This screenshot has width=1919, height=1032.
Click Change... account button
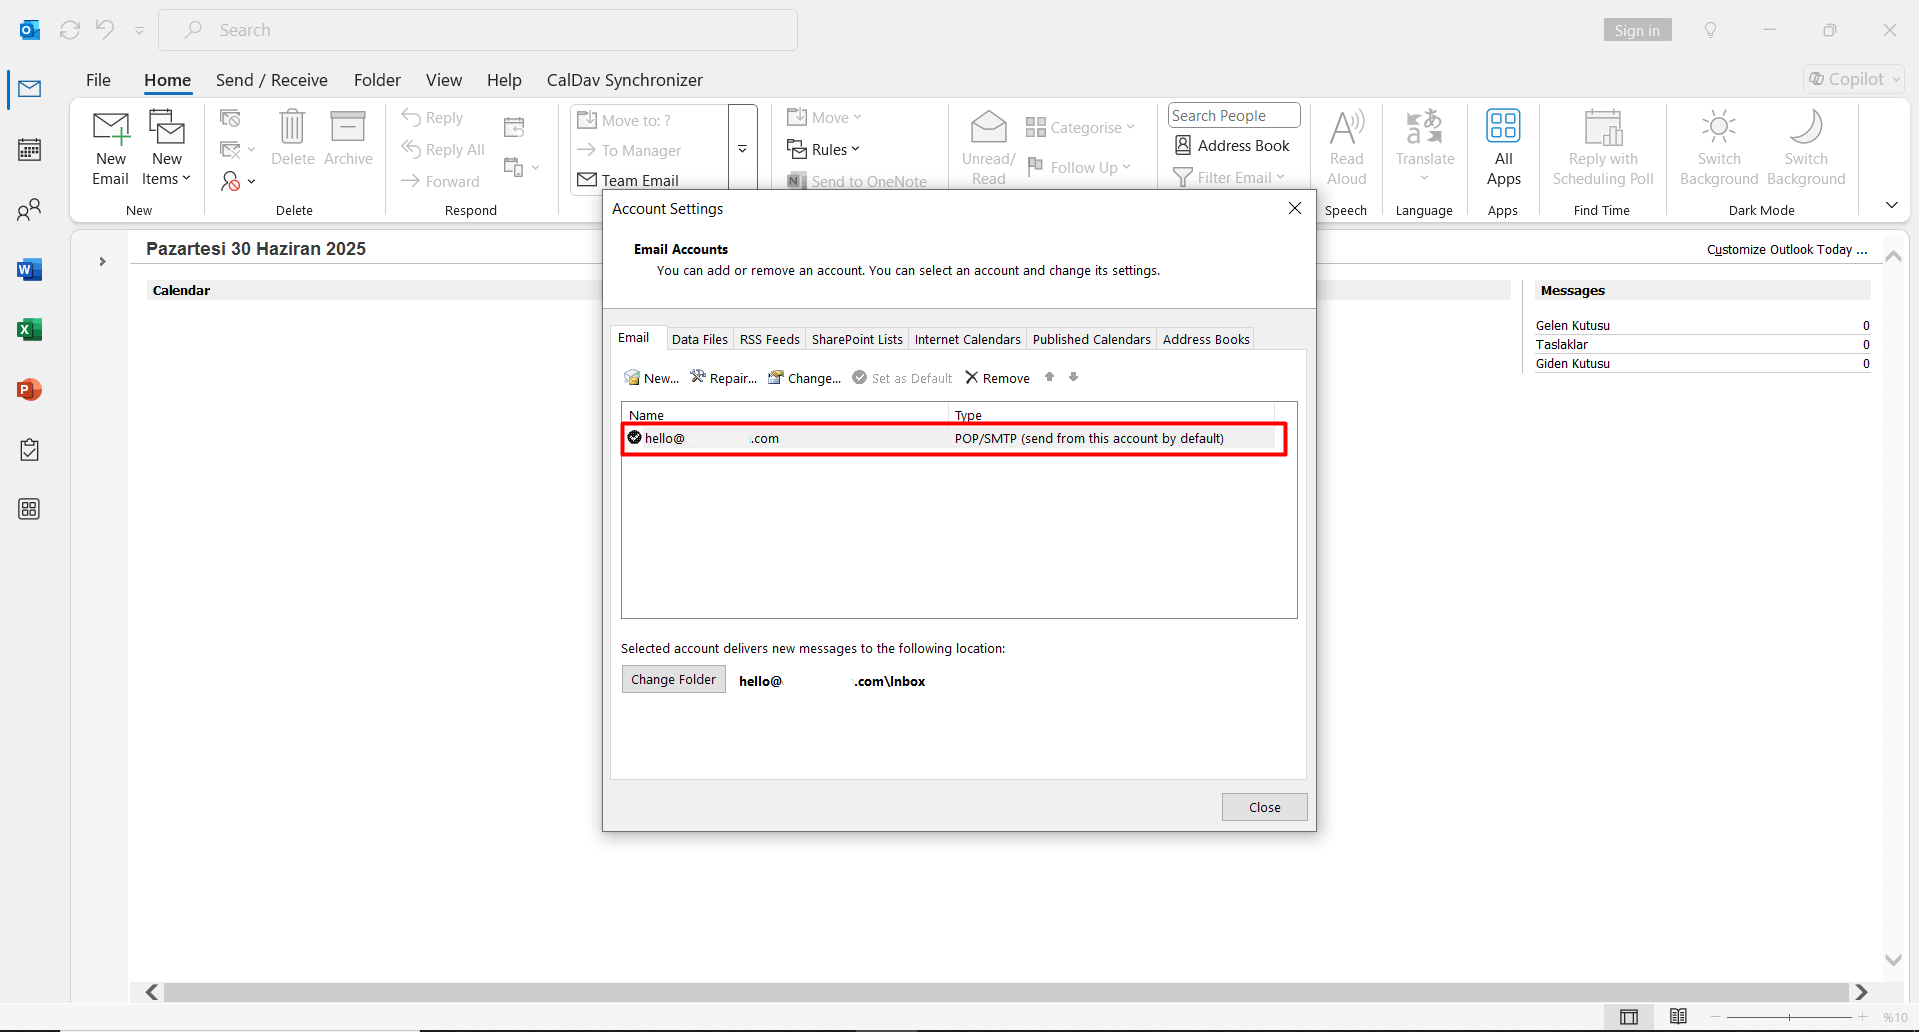pyautogui.click(x=804, y=378)
